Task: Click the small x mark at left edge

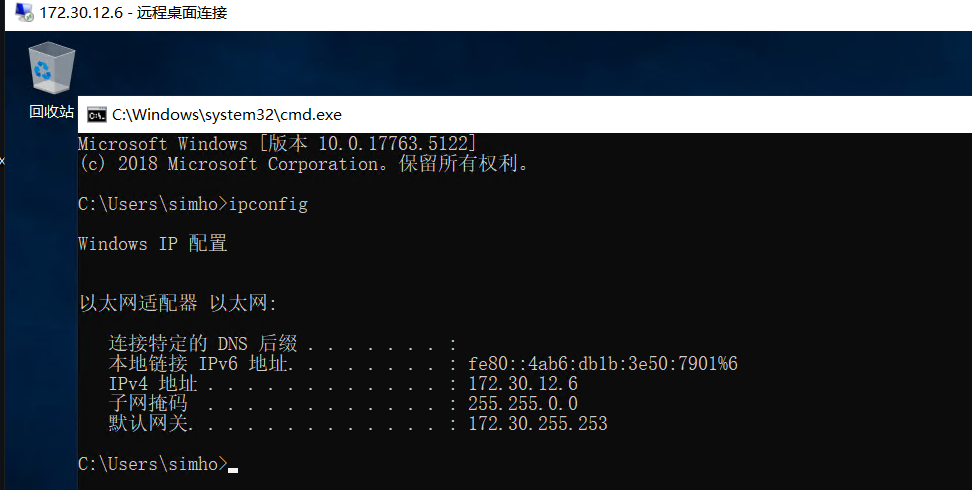Action: click(2, 161)
